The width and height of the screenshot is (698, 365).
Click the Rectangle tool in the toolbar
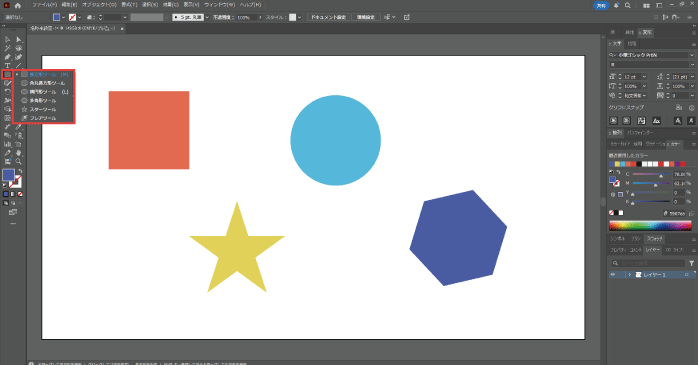pos(8,74)
